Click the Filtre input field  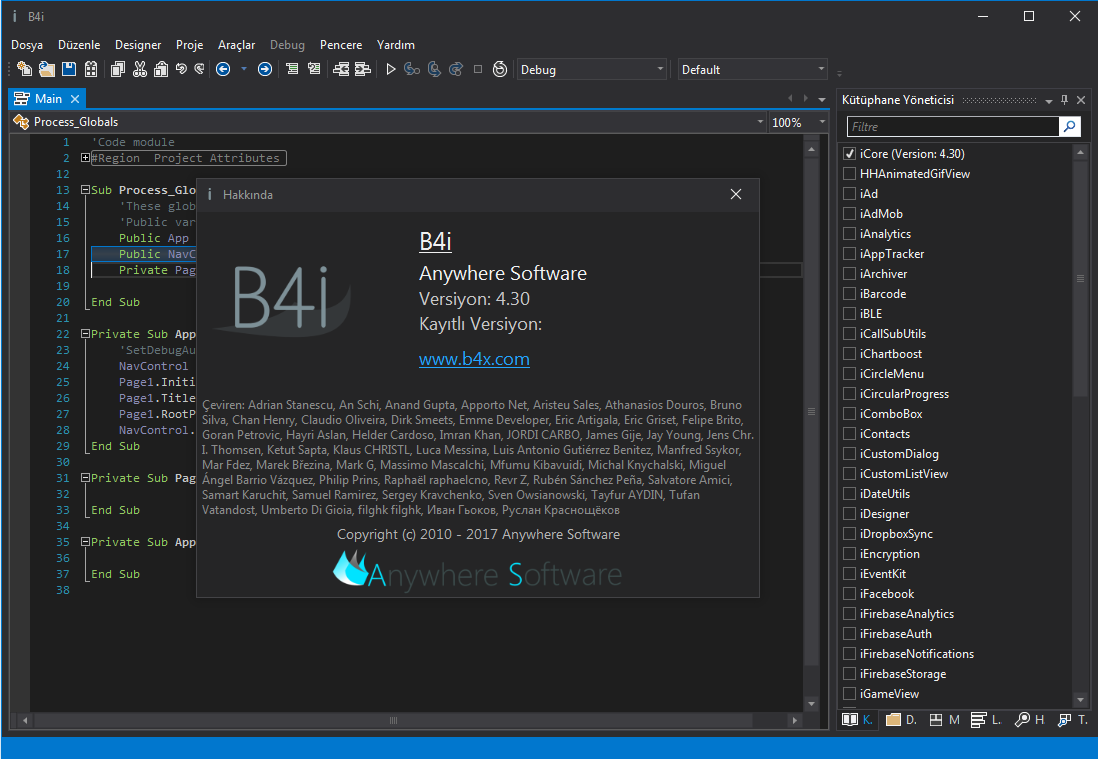[x=952, y=127]
